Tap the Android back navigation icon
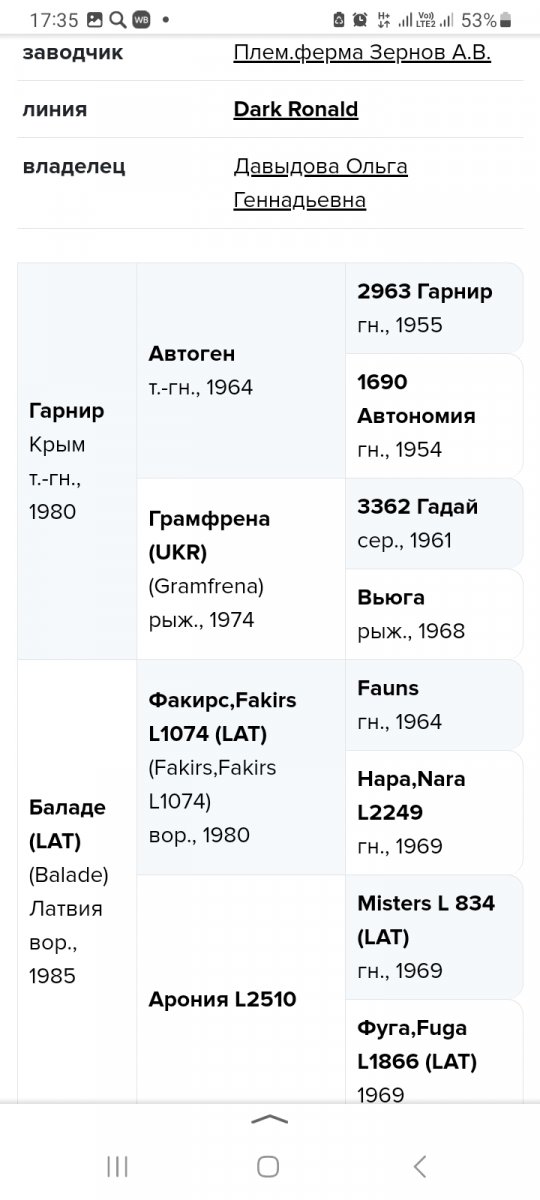Viewport: 540px width, 1200px height. pos(420,1165)
